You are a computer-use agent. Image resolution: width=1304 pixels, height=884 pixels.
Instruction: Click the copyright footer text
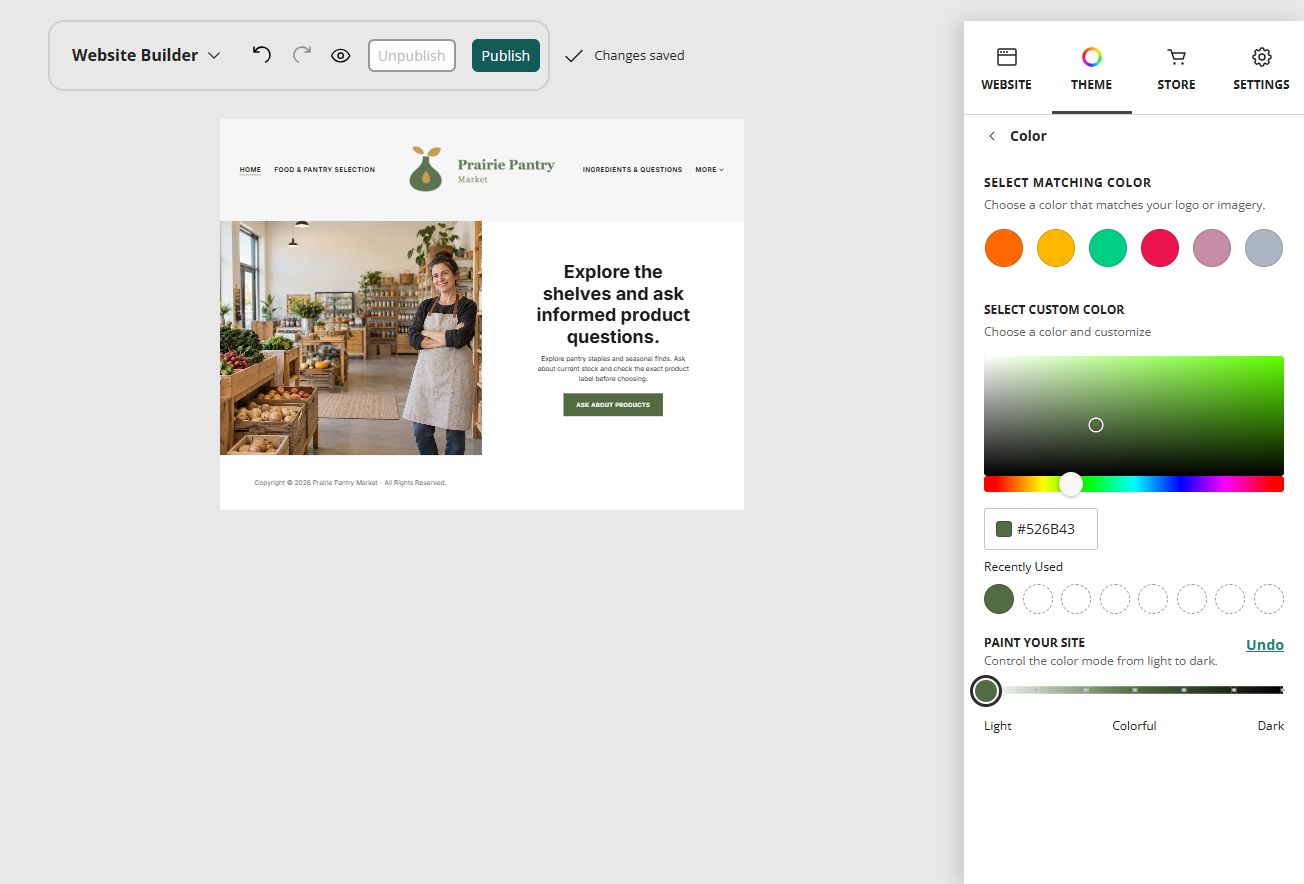pyautogui.click(x=350, y=483)
